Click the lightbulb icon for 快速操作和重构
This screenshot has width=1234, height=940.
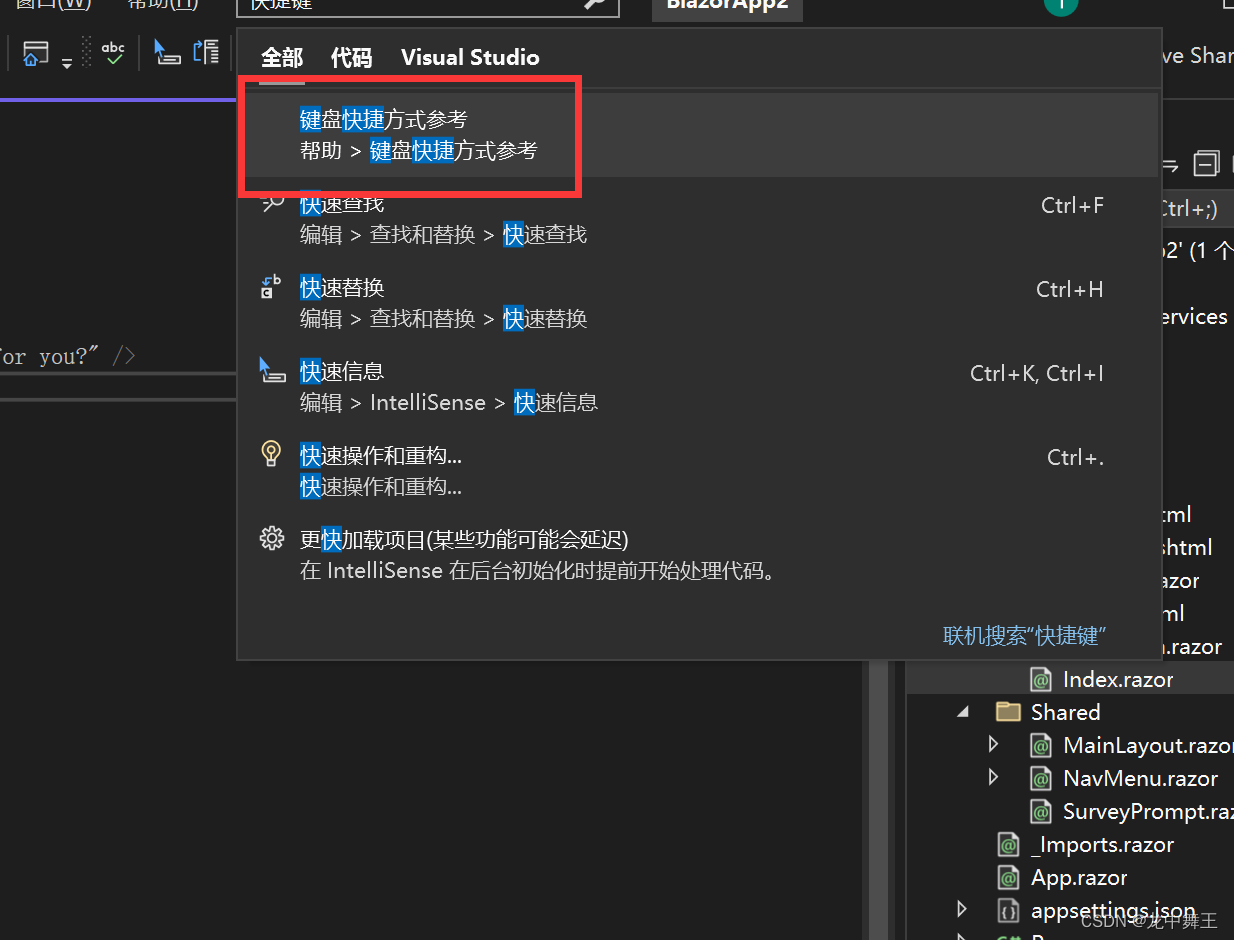271,454
